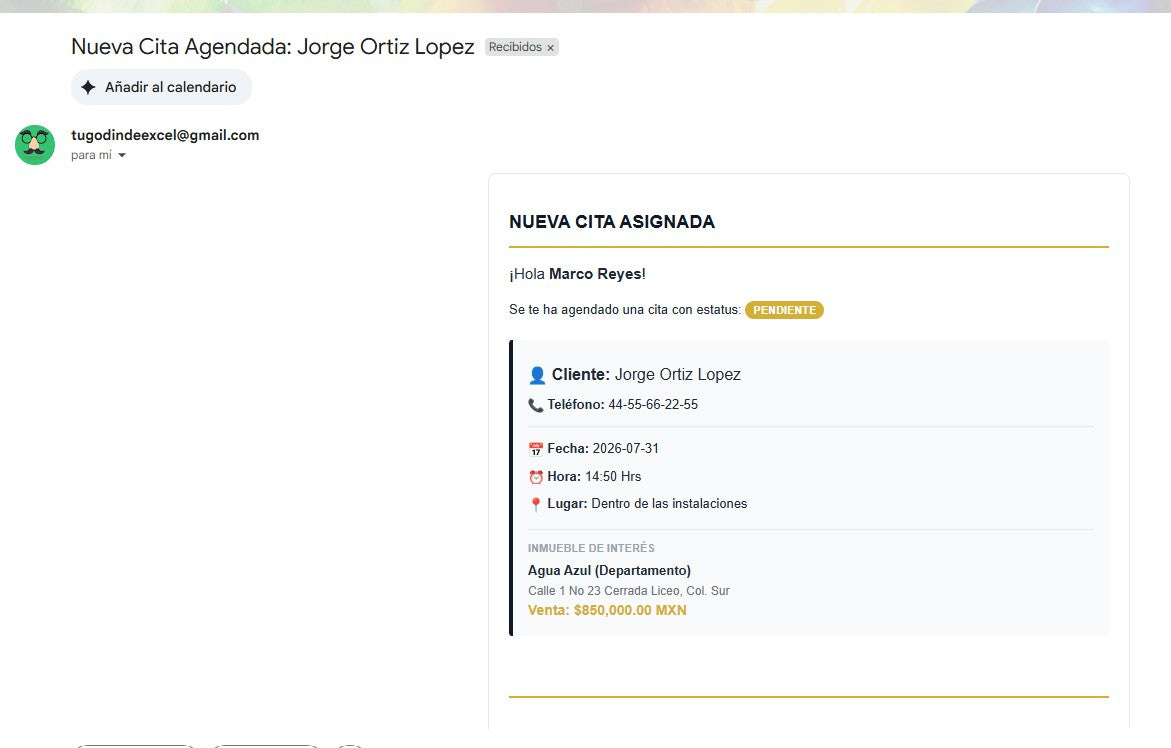
Task: Click the person icon beside Cliente
Action: (537, 375)
